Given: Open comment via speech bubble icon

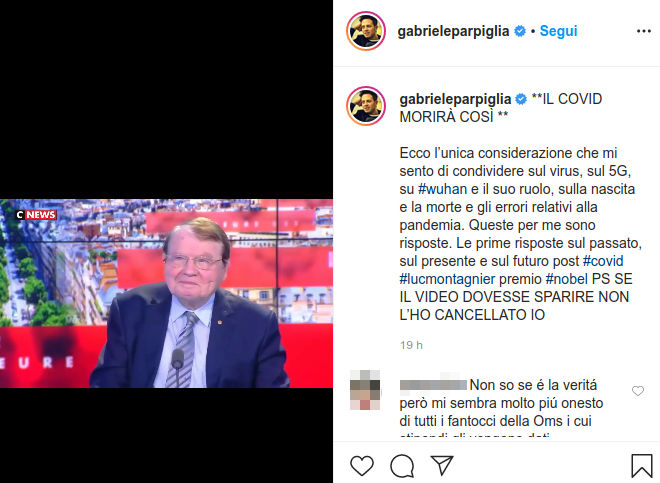Looking at the screenshot, I should [x=402, y=466].
